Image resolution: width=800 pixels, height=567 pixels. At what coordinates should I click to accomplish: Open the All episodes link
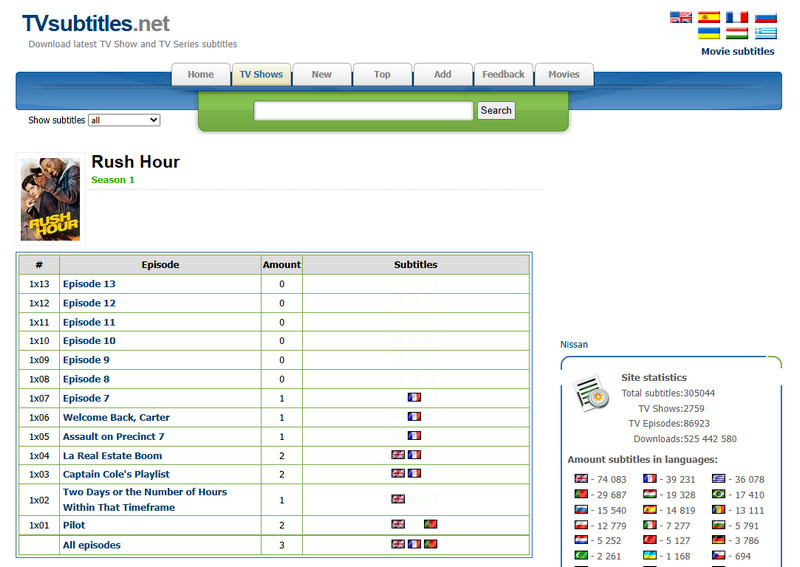[92, 545]
